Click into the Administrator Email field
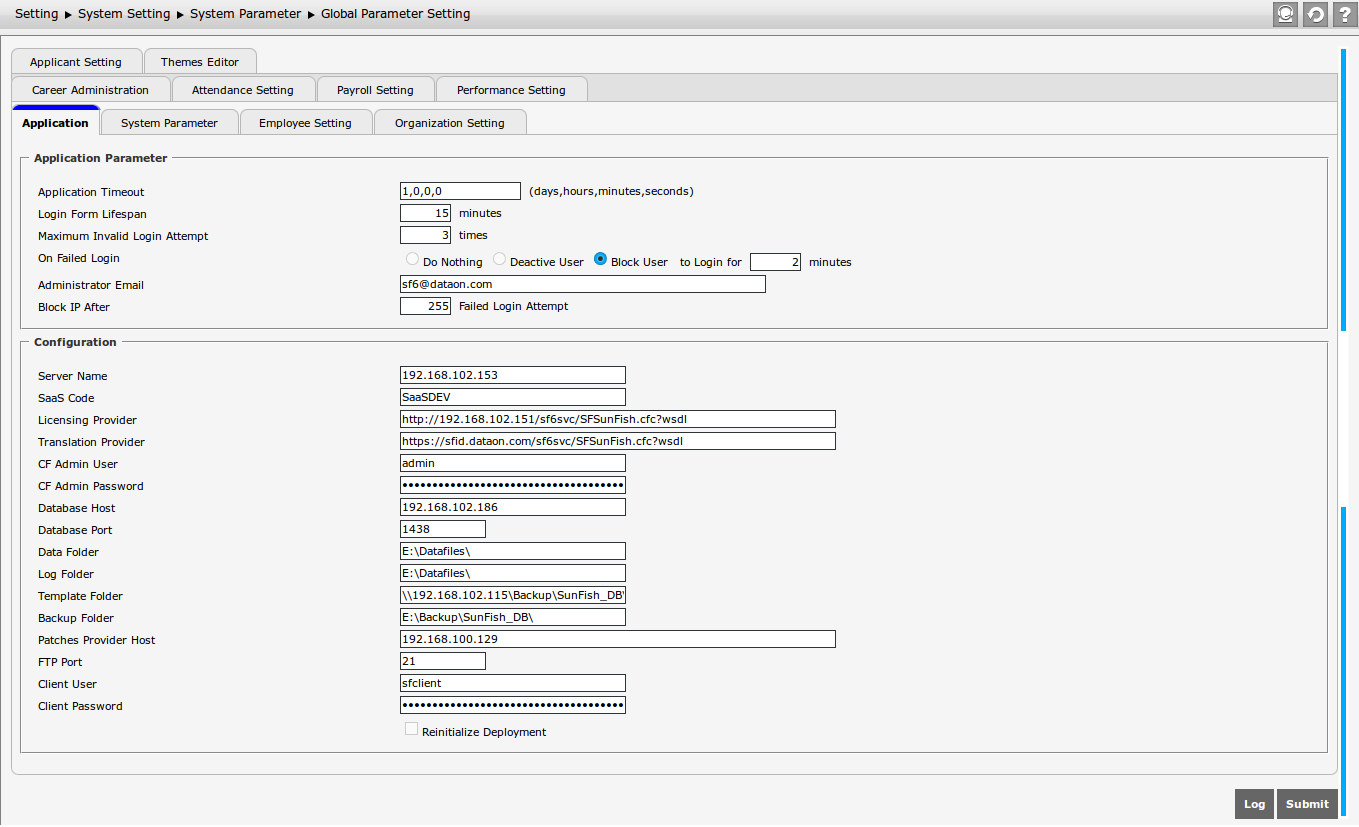 click(x=582, y=285)
